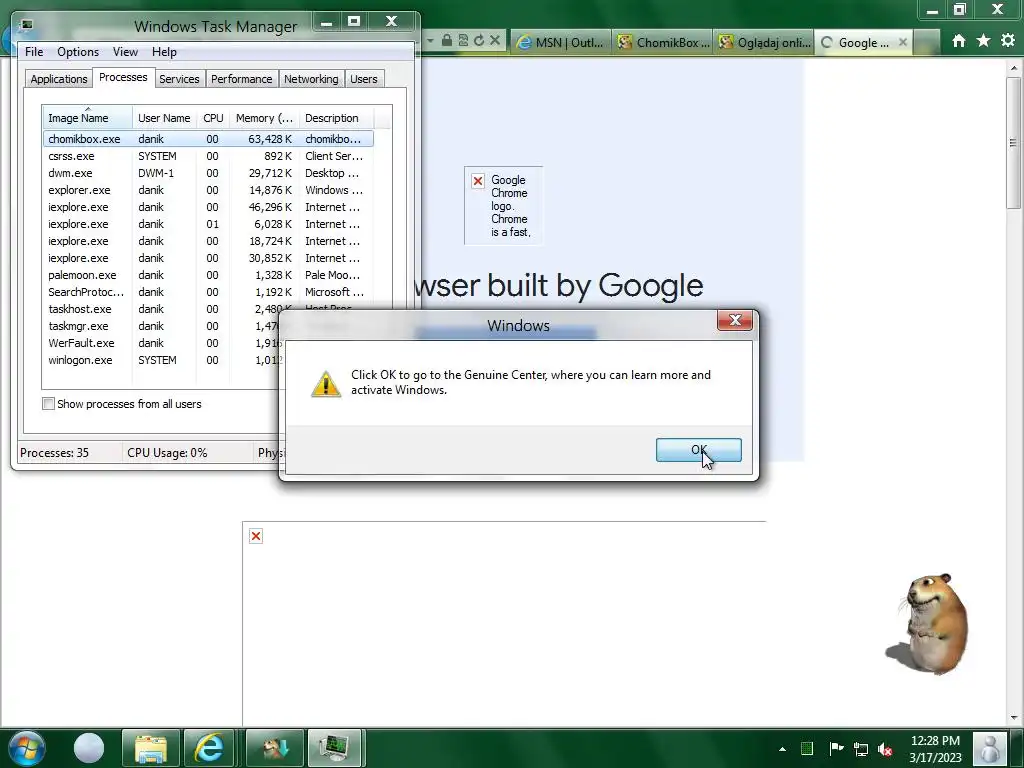The width and height of the screenshot is (1024, 768).
Task: Open the network tray icon
Action: (x=861, y=749)
